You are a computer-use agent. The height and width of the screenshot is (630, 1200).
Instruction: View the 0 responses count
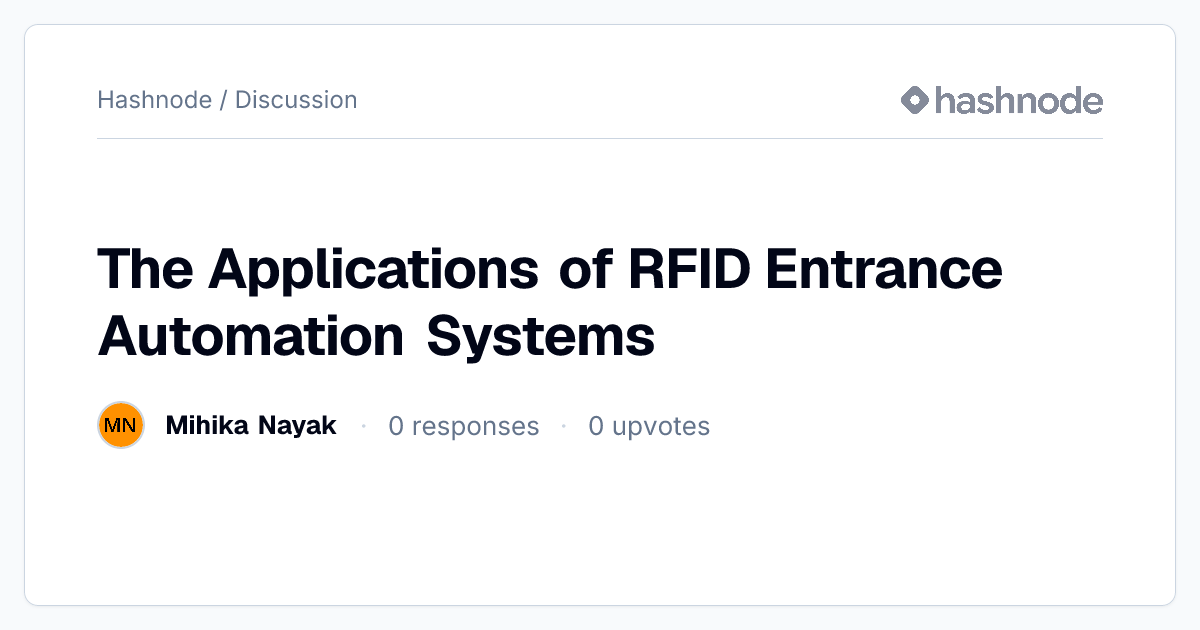click(464, 427)
